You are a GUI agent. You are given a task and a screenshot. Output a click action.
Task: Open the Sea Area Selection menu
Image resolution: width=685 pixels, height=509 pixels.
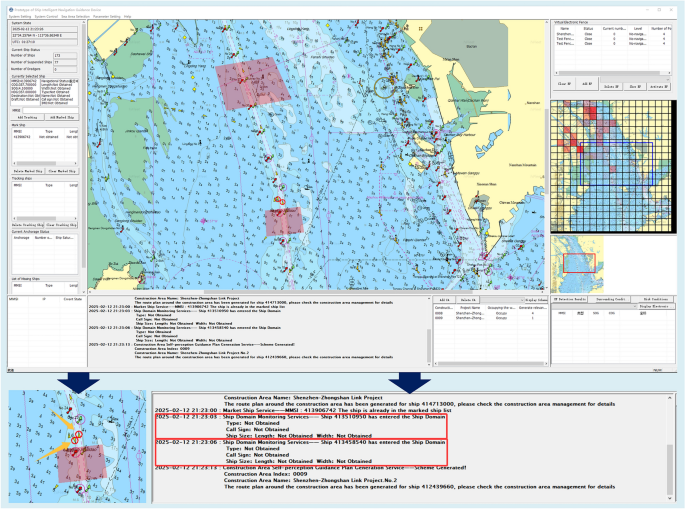click(75, 17)
